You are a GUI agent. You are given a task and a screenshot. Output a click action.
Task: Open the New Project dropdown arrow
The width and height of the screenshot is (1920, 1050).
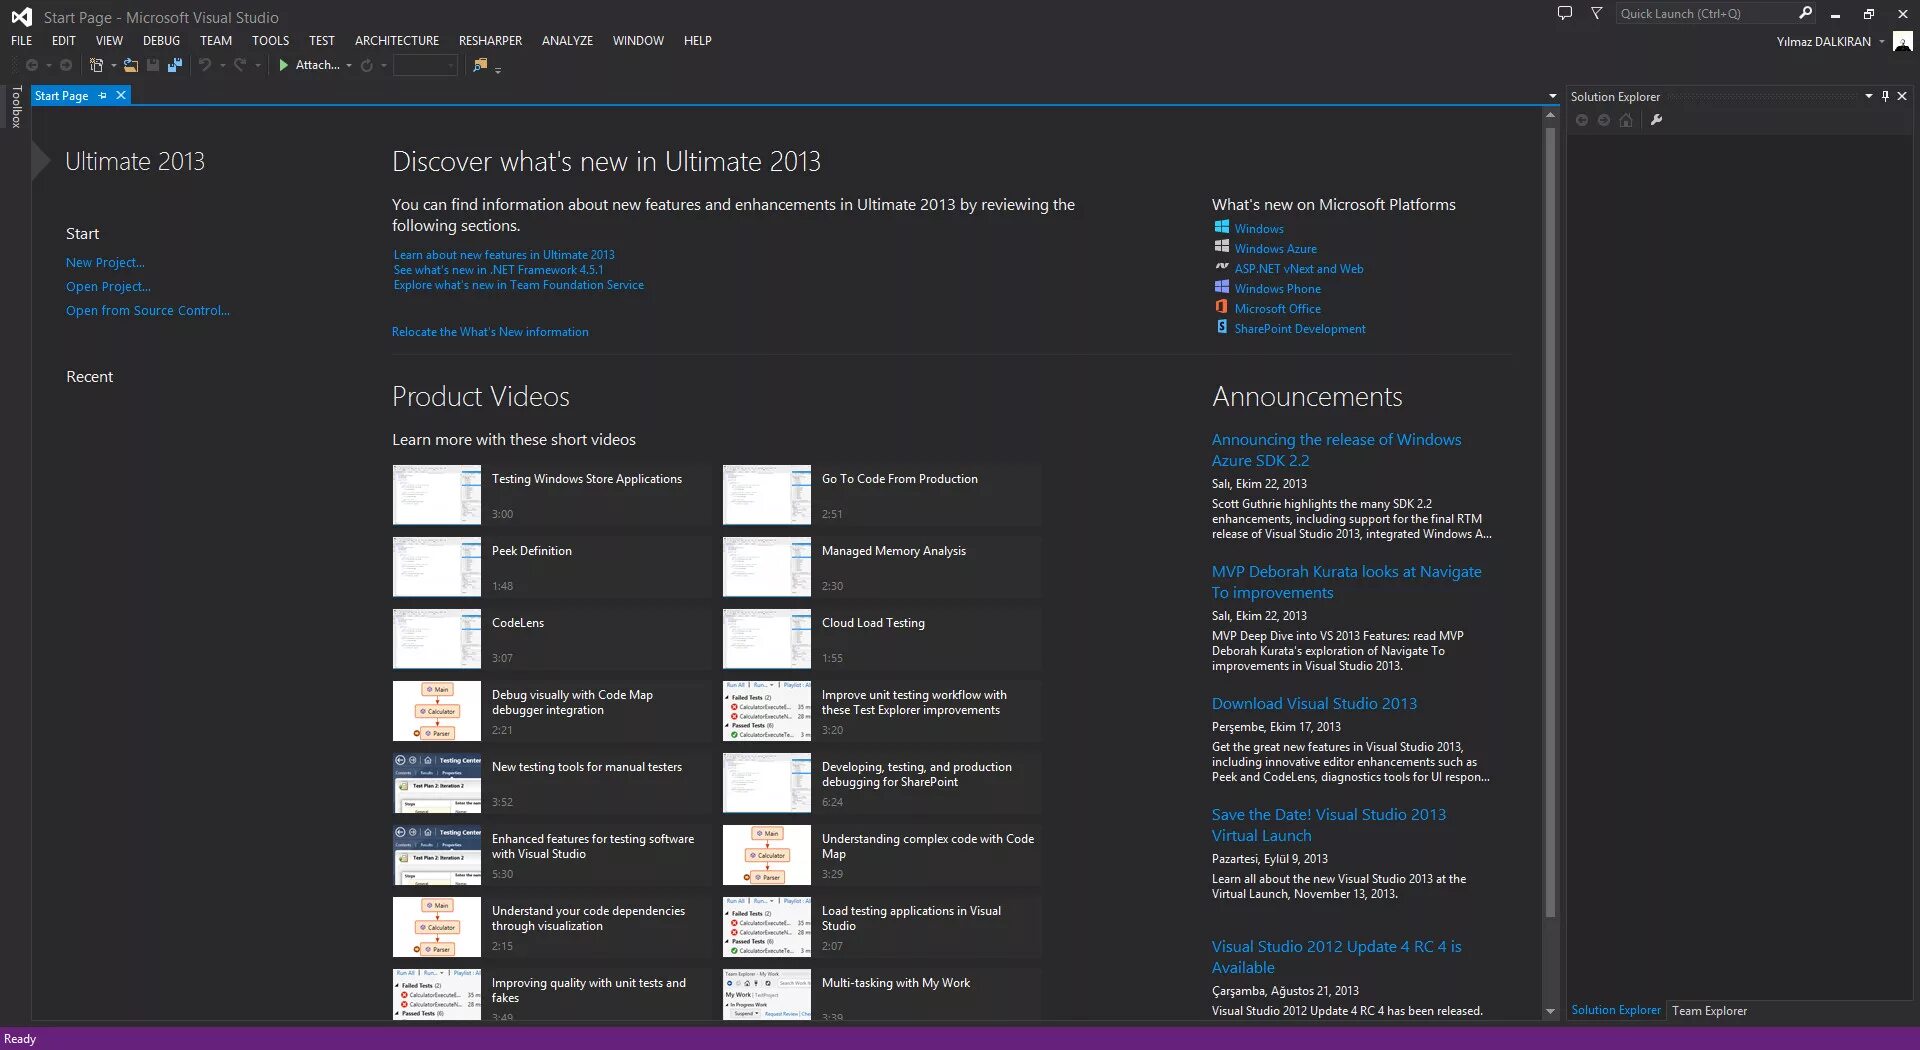113,66
